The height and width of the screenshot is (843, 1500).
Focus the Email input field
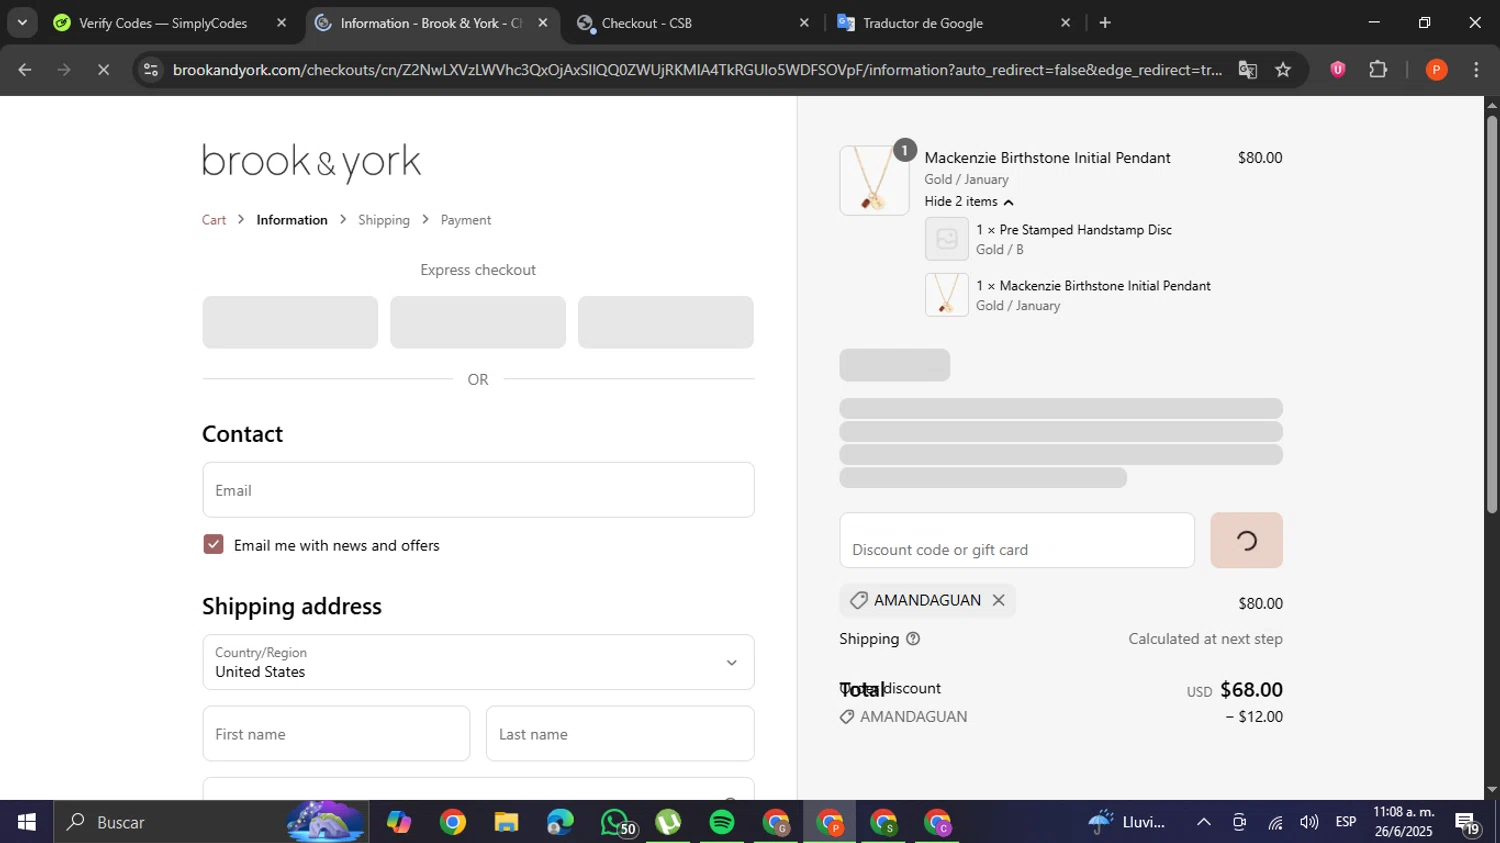(x=478, y=490)
